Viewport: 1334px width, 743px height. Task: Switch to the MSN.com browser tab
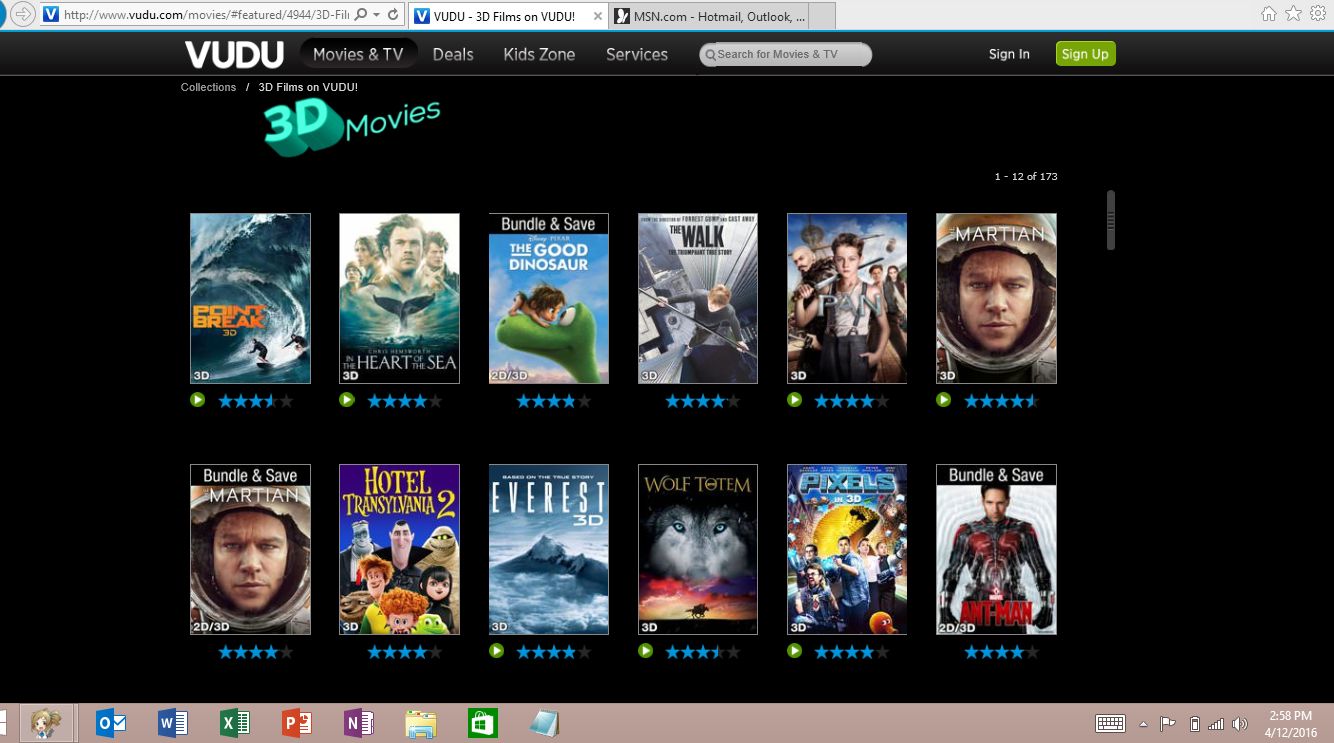point(708,16)
